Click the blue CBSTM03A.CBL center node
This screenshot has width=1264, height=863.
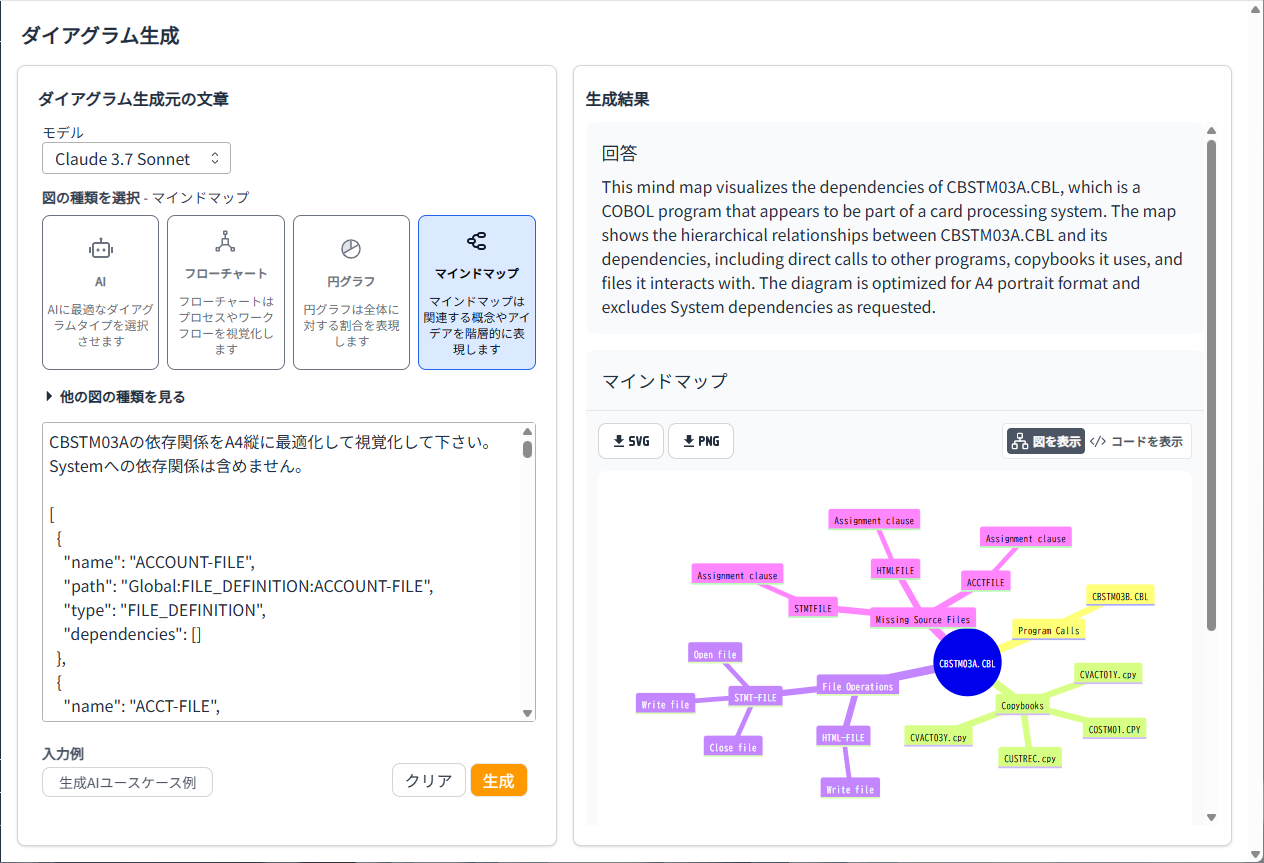pyautogui.click(x=967, y=662)
